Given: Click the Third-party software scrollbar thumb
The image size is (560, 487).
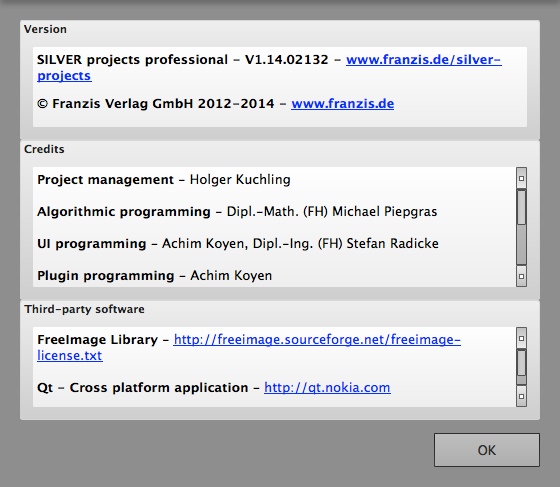Looking at the screenshot, I should pyautogui.click(x=521, y=363).
